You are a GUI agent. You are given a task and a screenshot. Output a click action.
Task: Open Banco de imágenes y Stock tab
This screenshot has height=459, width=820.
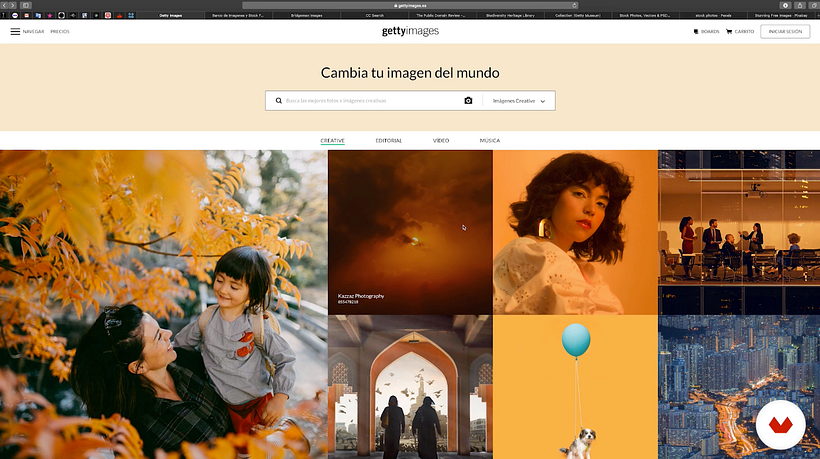tap(238, 16)
